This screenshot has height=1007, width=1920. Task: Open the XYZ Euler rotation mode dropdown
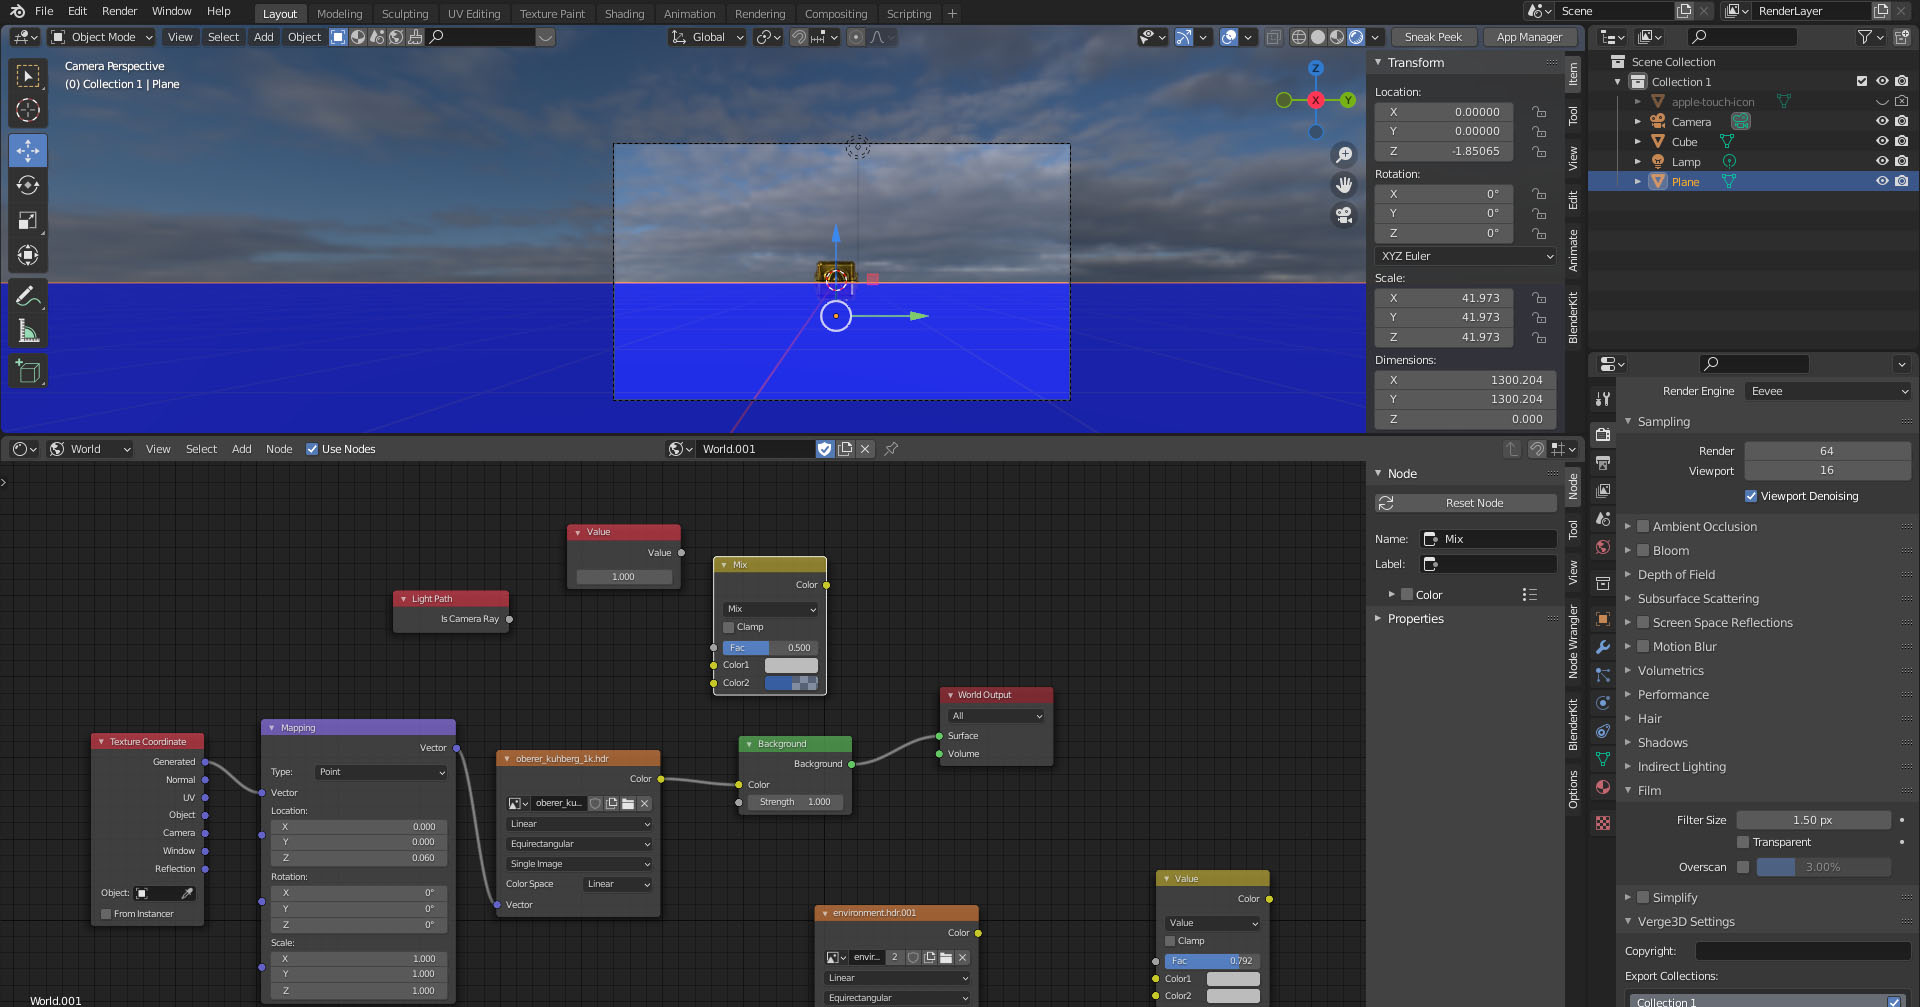[x=1466, y=256]
